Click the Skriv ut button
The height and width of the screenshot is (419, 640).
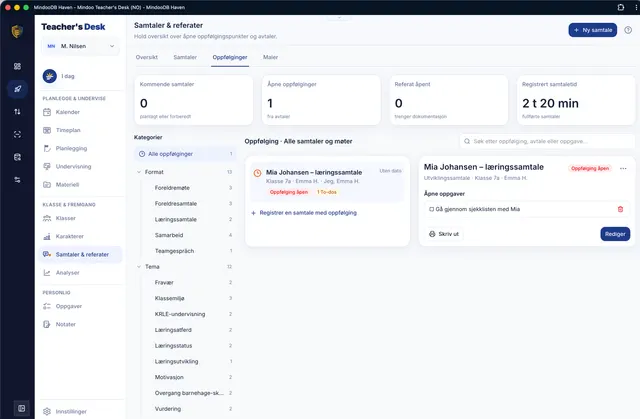tap(444, 234)
